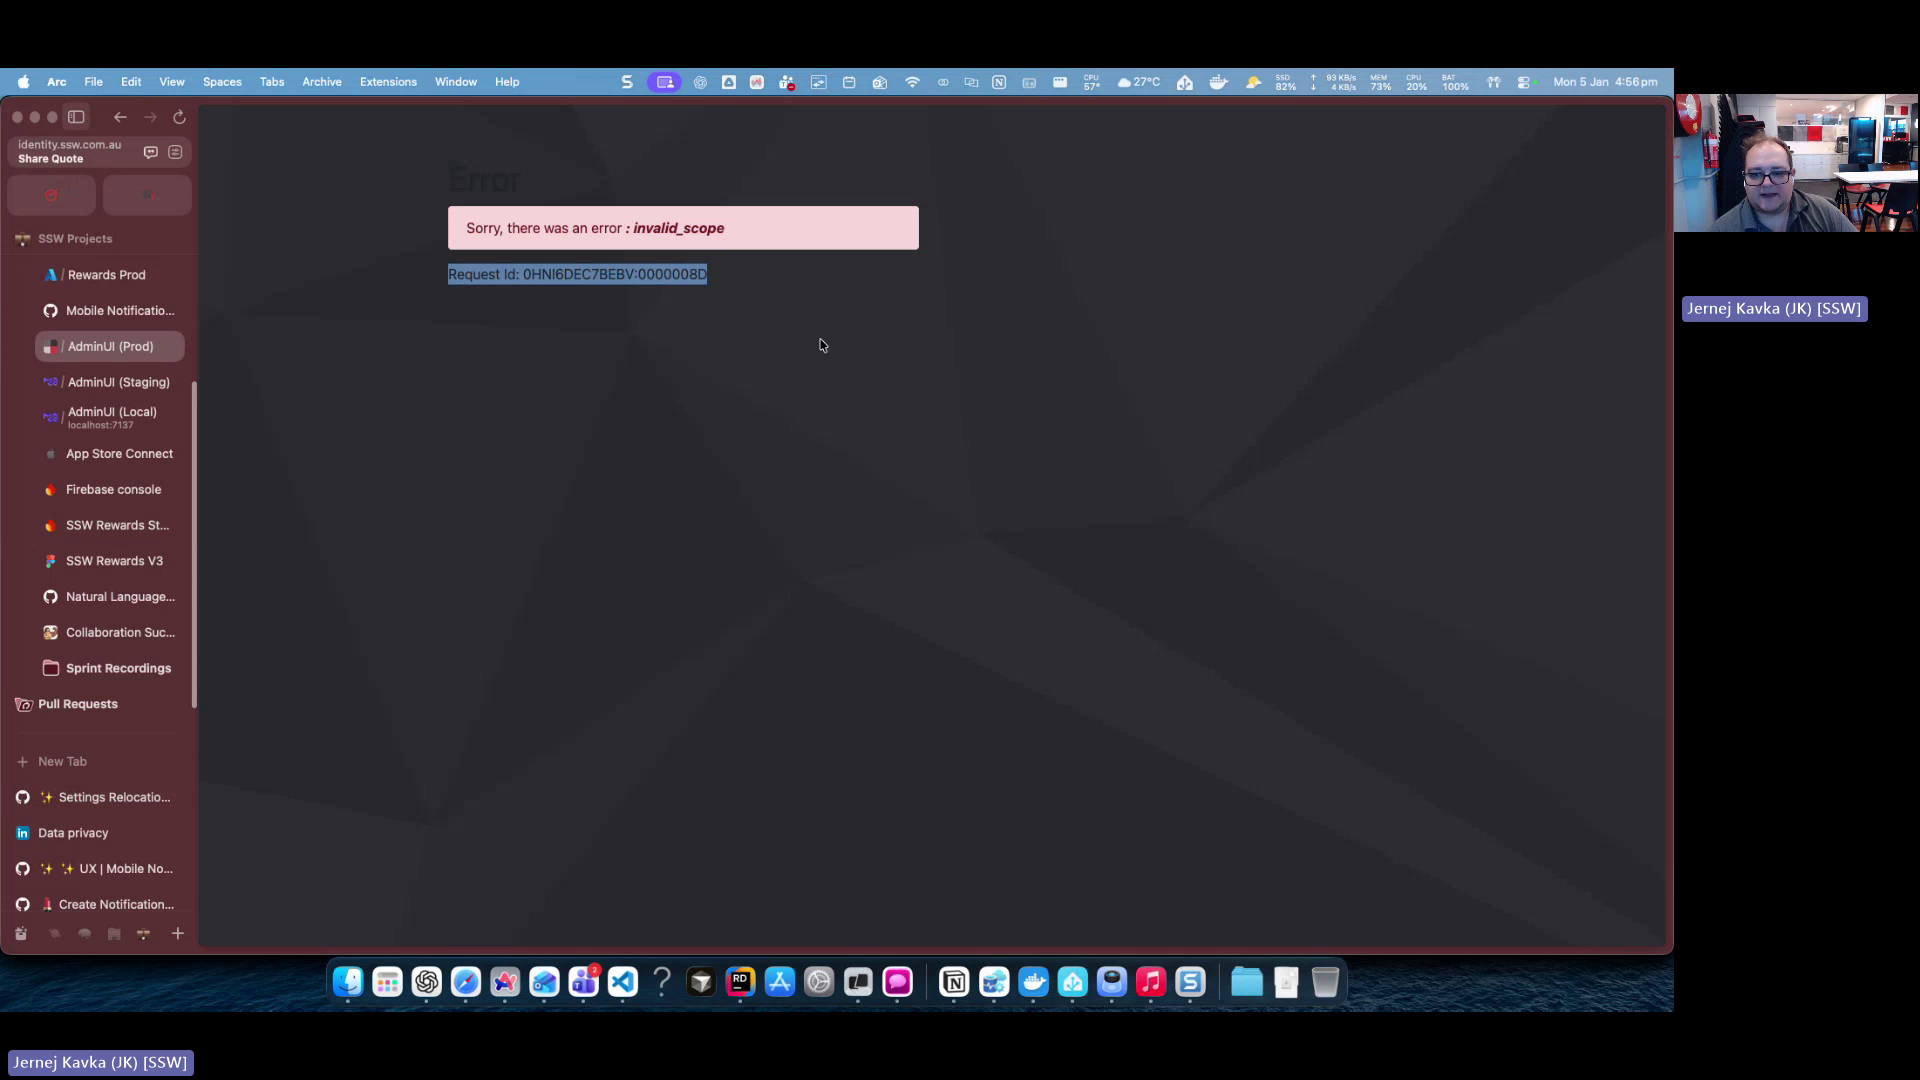This screenshot has height=1080, width=1920.
Task: Open Safari from the Dock
Action: pyautogui.click(x=466, y=983)
